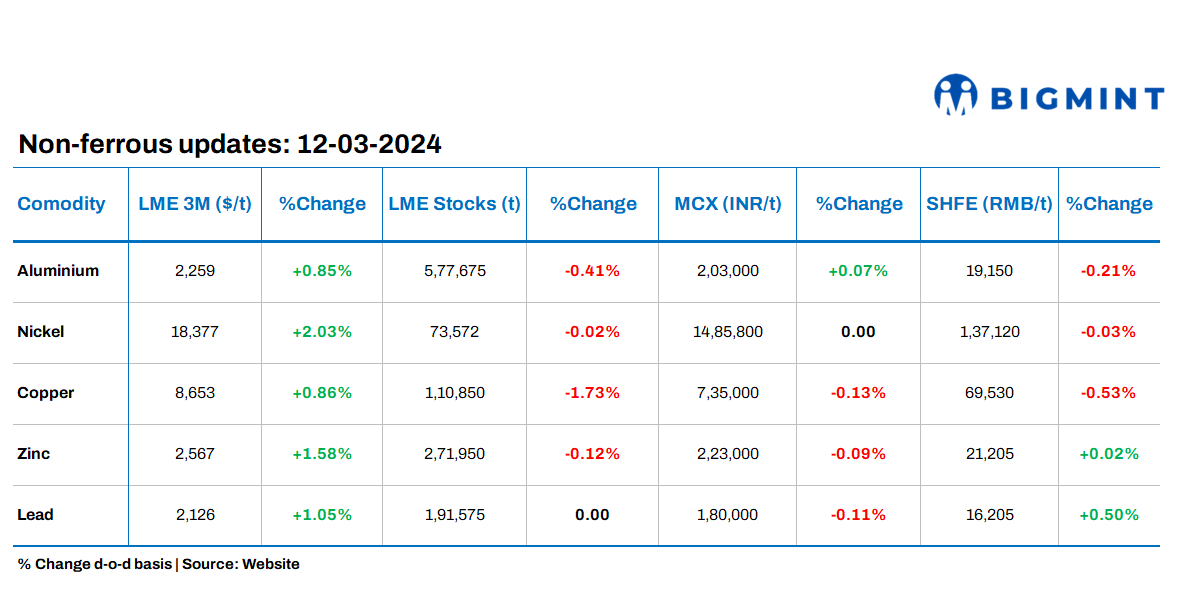Image resolution: width=1200 pixels, height=600 pixels.
Task: Click the Aluminium row label
Action: (58, 271)
